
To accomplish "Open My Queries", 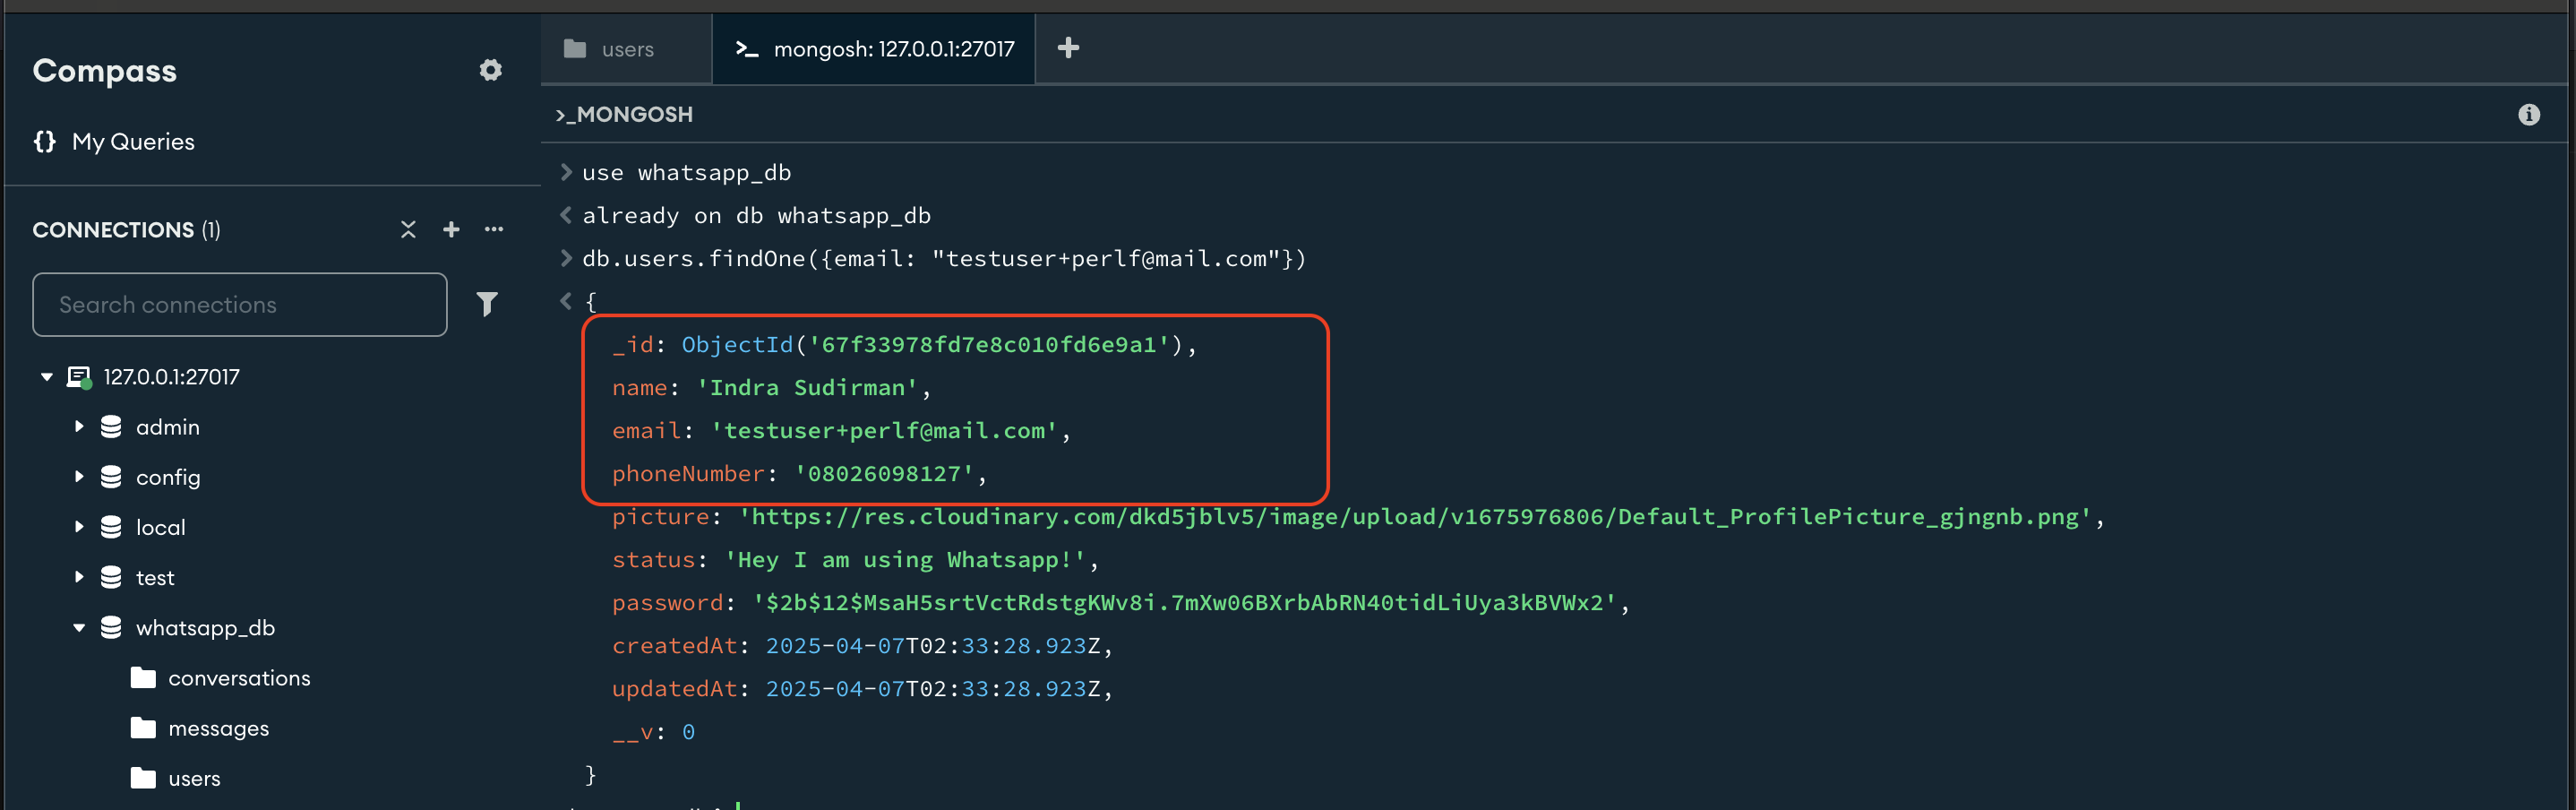I will pos(133,141).
